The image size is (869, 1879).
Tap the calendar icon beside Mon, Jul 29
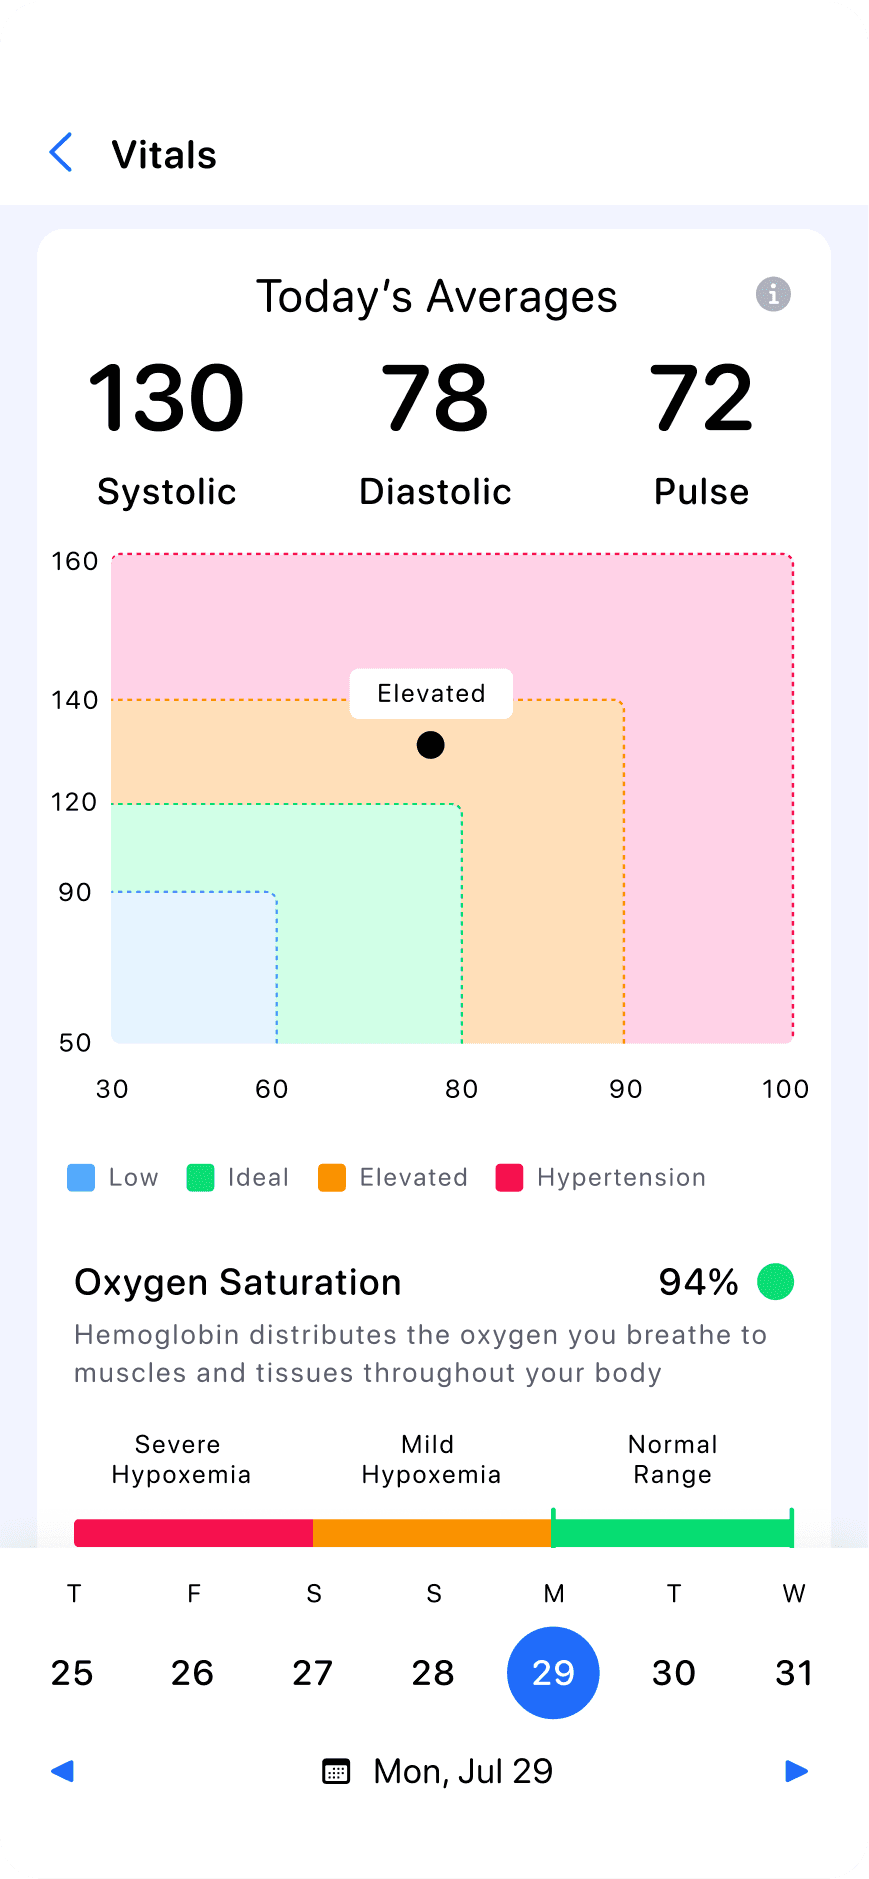336,1771
